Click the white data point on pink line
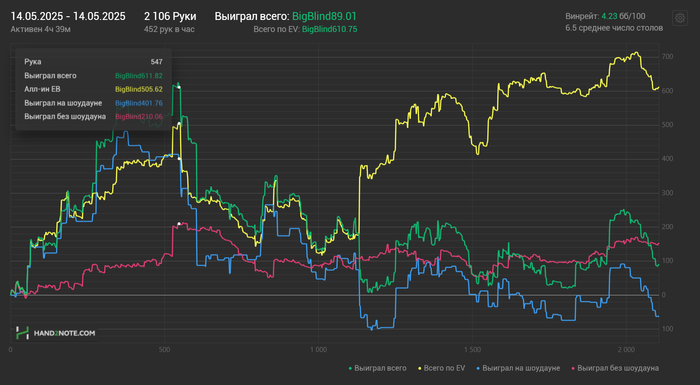700x385 pixels. pos(179,223)
